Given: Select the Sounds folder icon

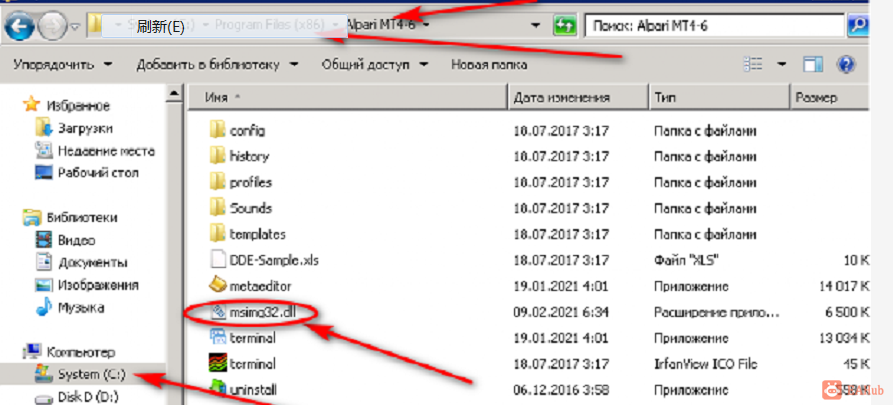Looking at the screenshot, I should point(218,208).
